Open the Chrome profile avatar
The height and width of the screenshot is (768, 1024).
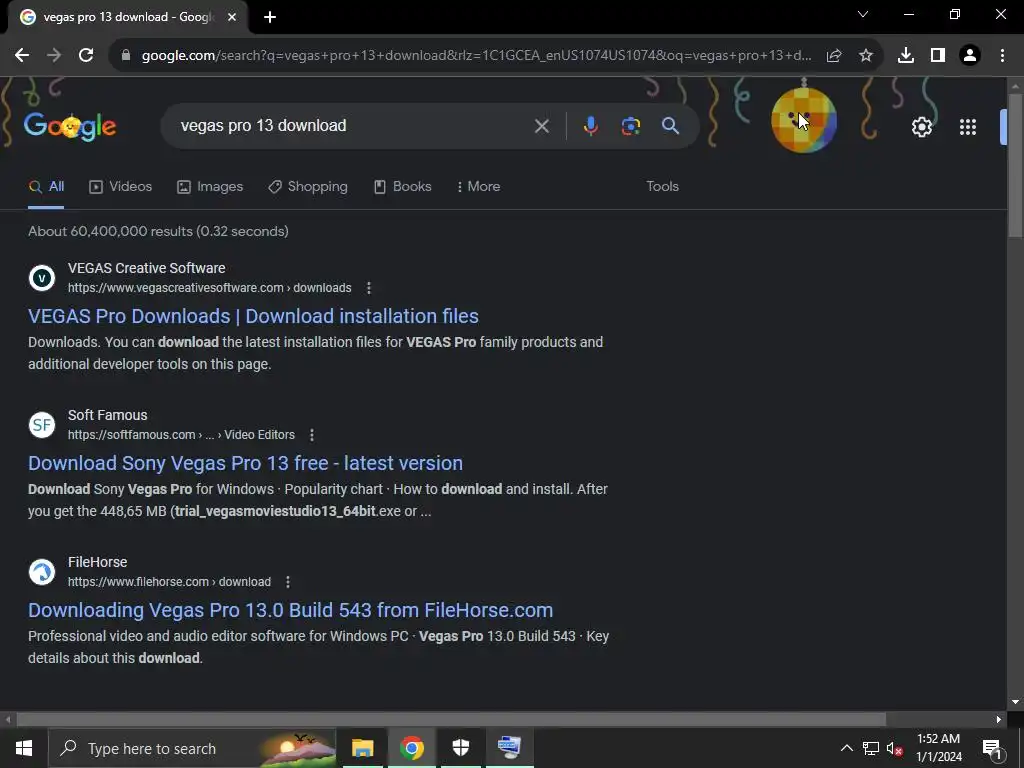coord(970,56)
